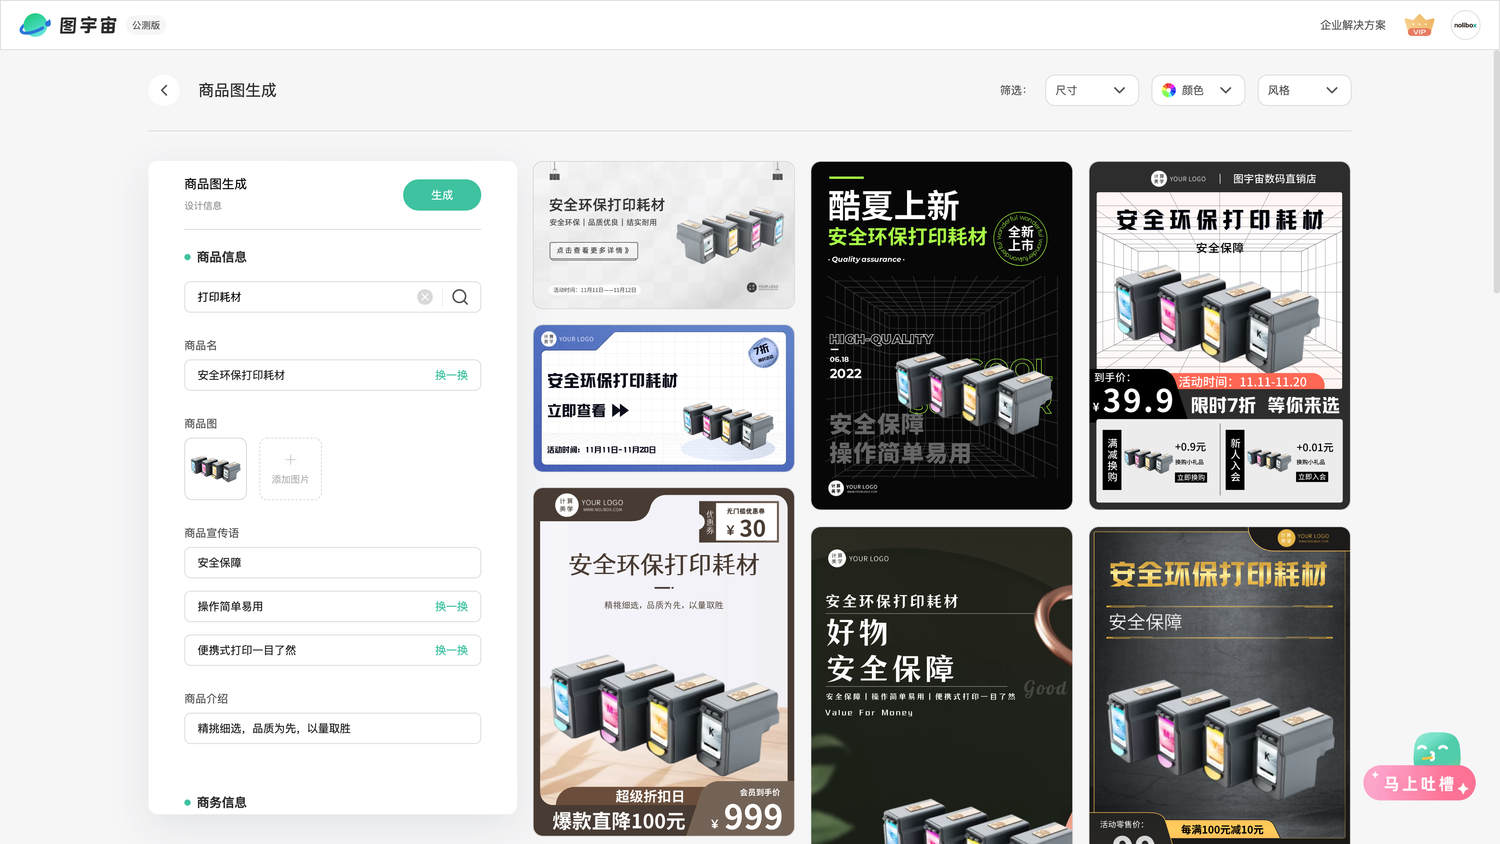Go back with the left arrow button
Image resolution: width=1500 pixels, height=844 pixels.
coord(164,90)
